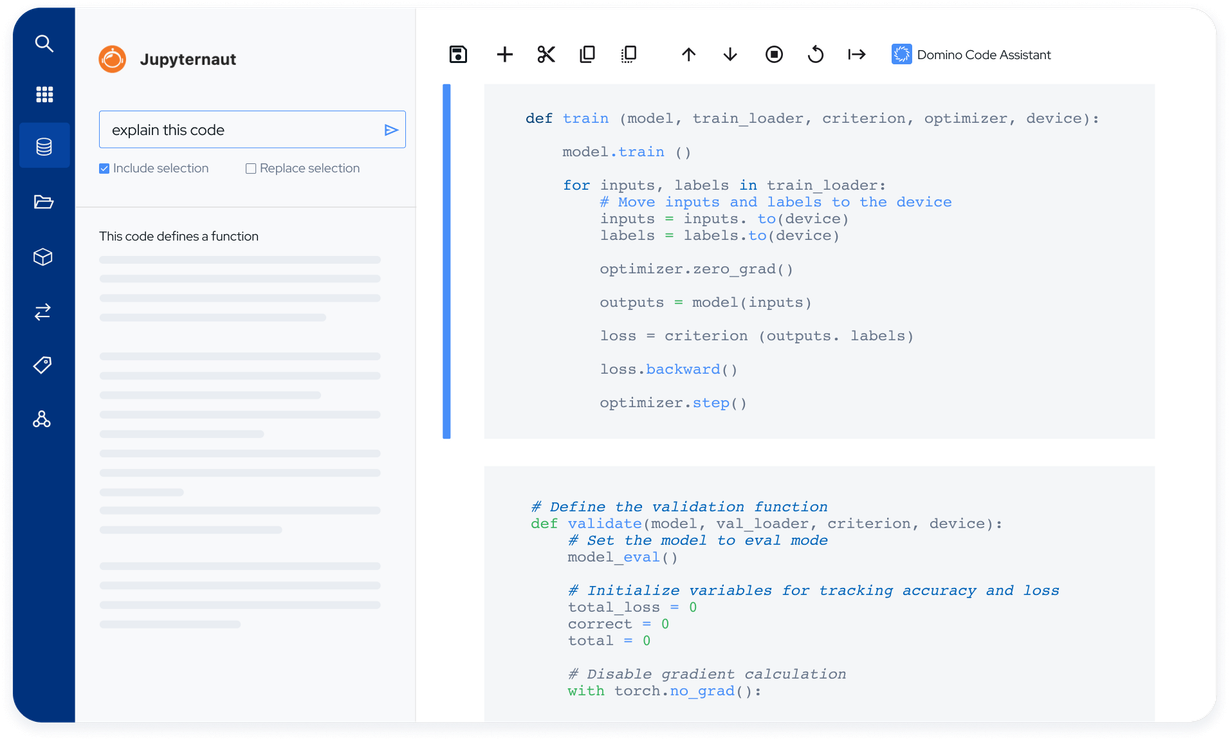Enable the Replace selection checkbox

click(251, 168)
